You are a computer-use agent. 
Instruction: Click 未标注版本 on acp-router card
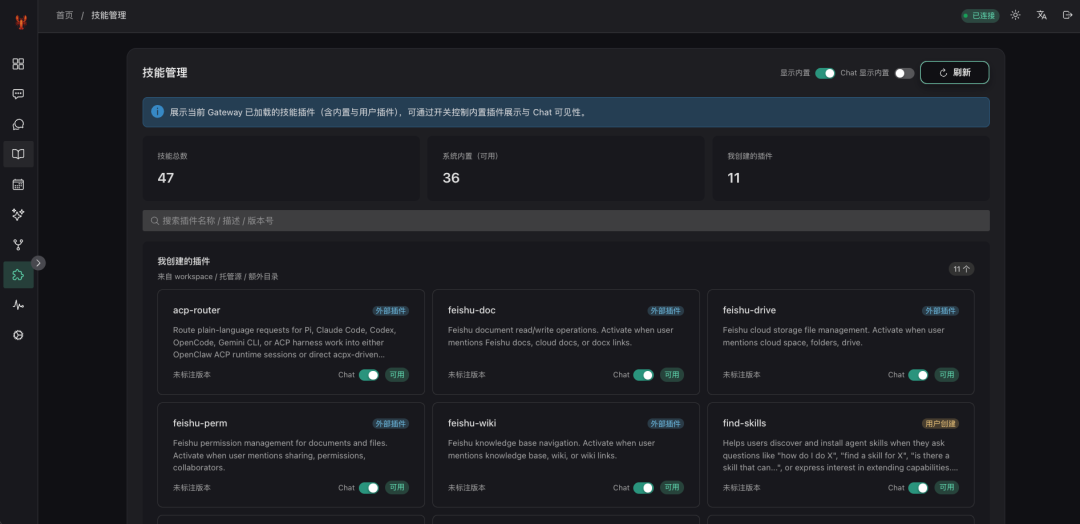click(191, 375)
